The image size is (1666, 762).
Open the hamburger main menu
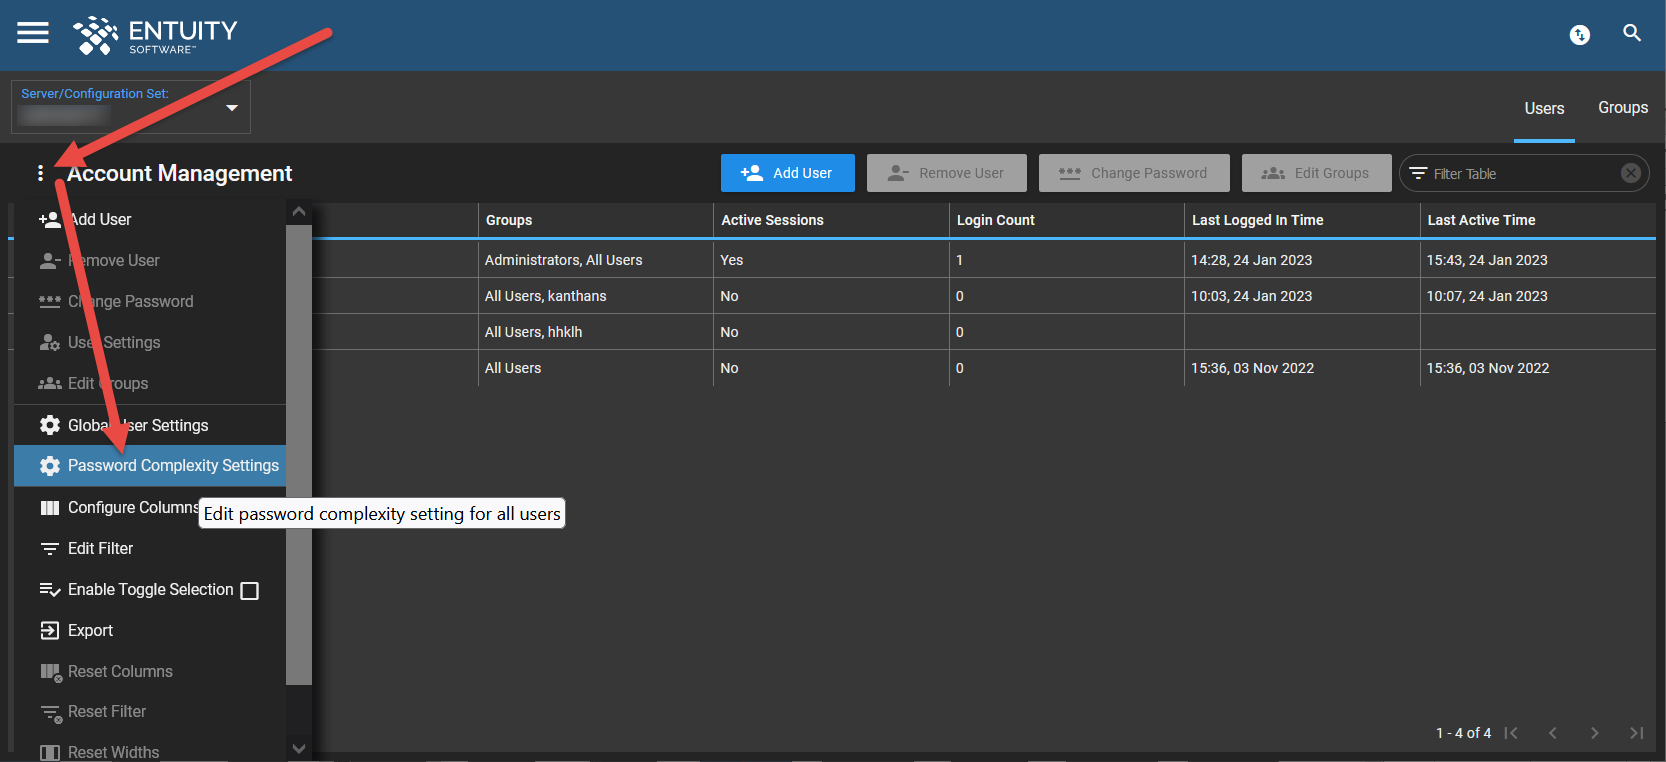pos(33,33)
